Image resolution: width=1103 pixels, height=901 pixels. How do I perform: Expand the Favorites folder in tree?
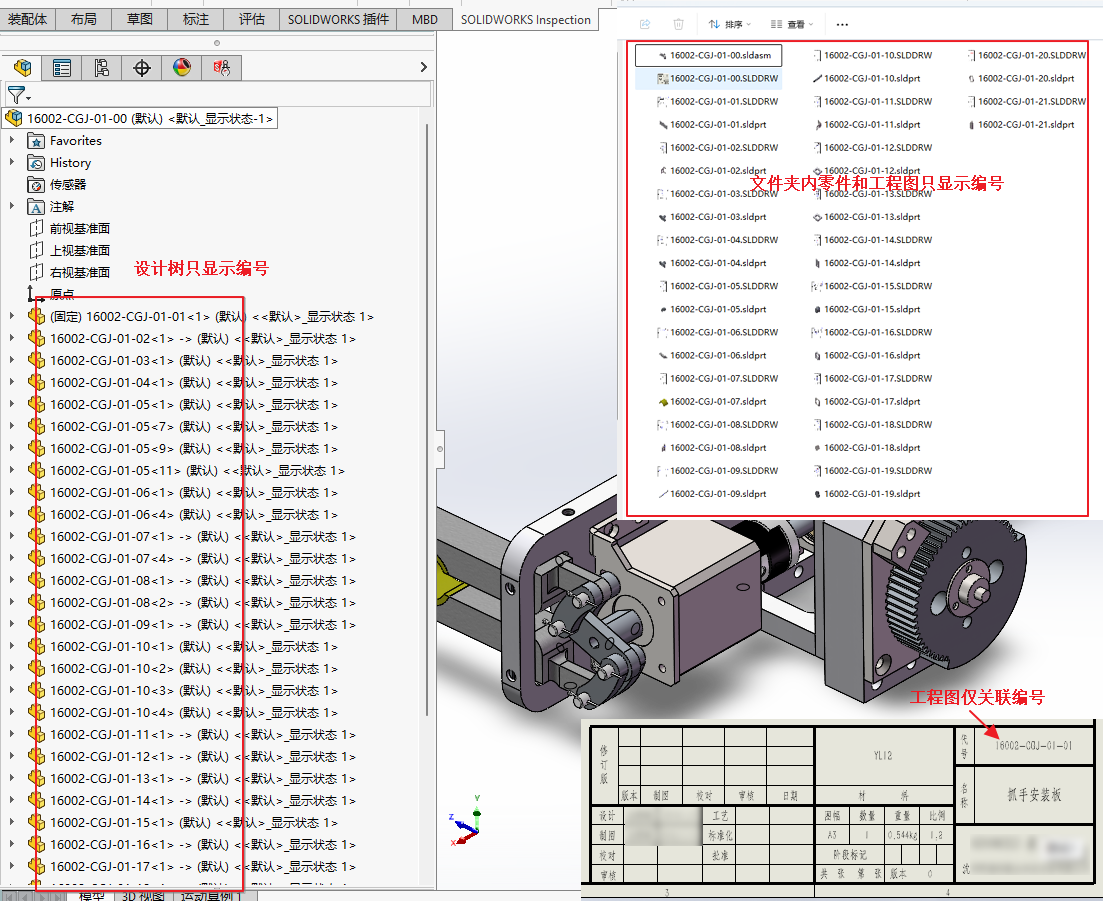[12, 141]
